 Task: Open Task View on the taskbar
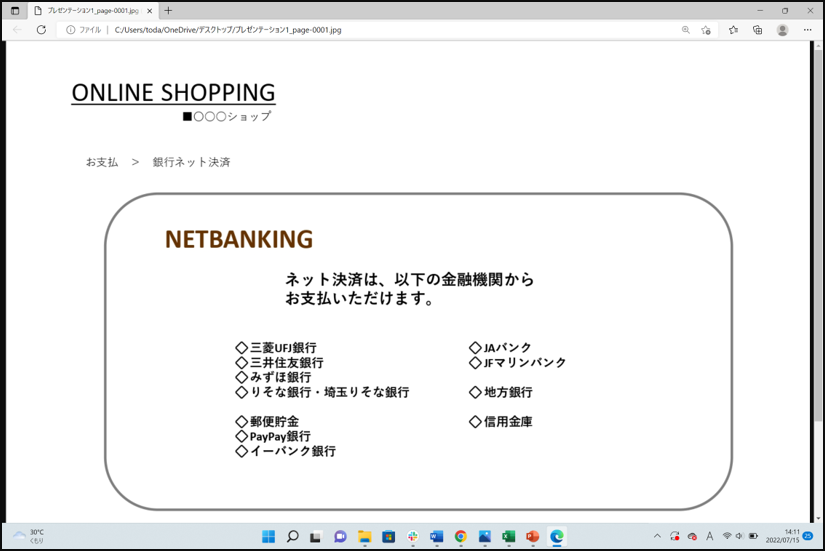pyautogui.click(x=316, y=536)
